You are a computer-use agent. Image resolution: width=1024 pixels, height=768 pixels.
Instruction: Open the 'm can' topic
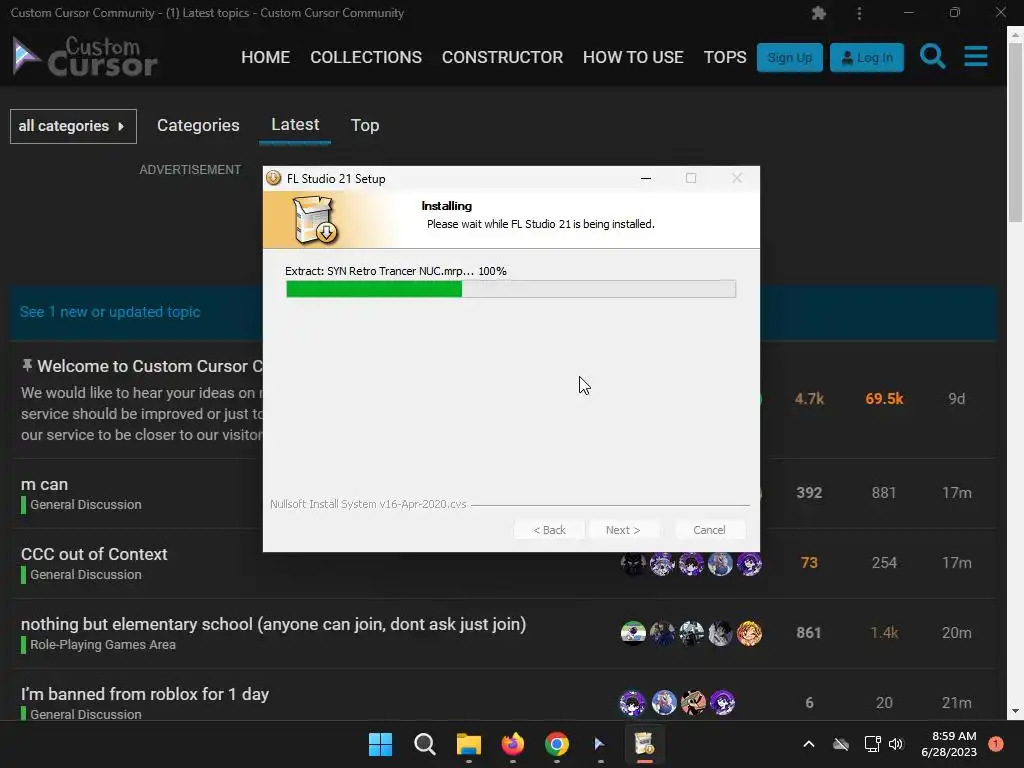click(x=44, y=485)
